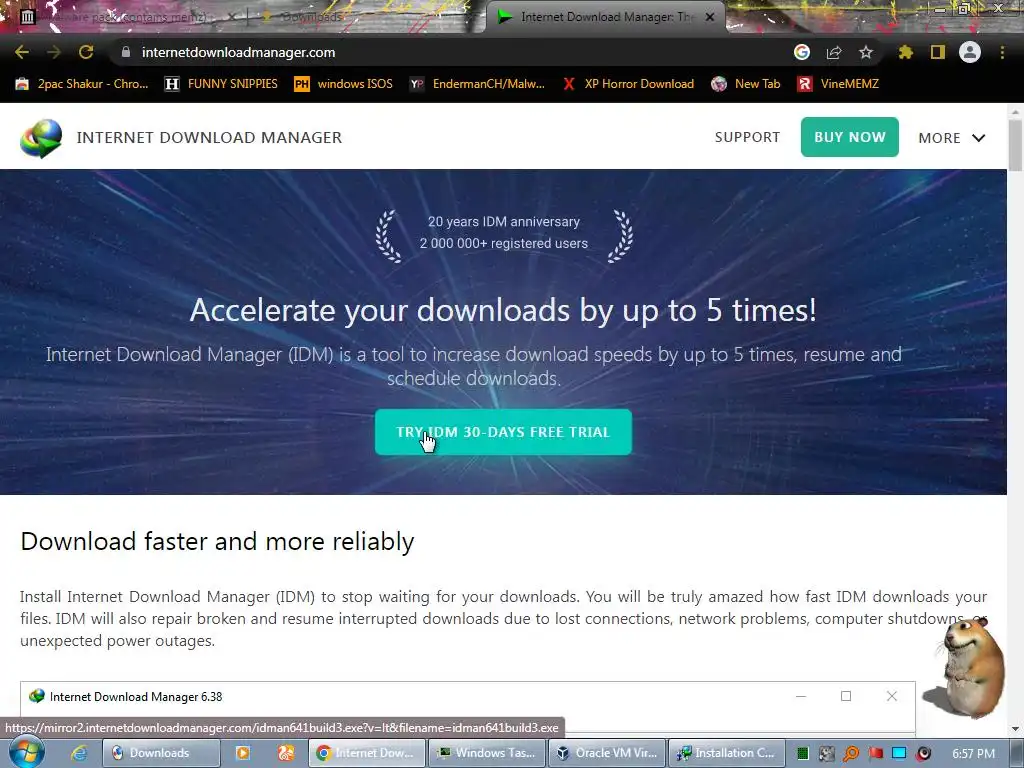Click 'Download faster and more reliably' heading

click(217, 541)
